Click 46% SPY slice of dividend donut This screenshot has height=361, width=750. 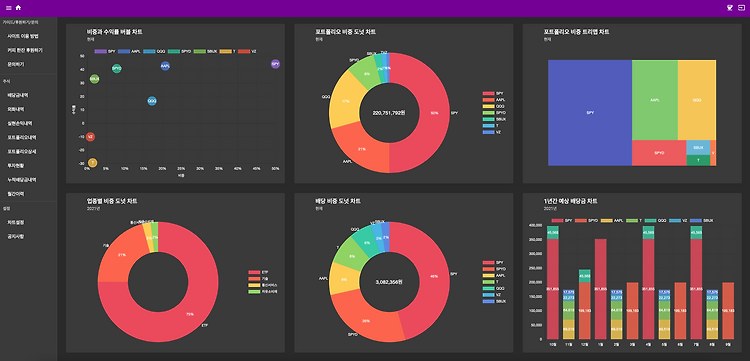pyautogui.click(x=433, y=276)
